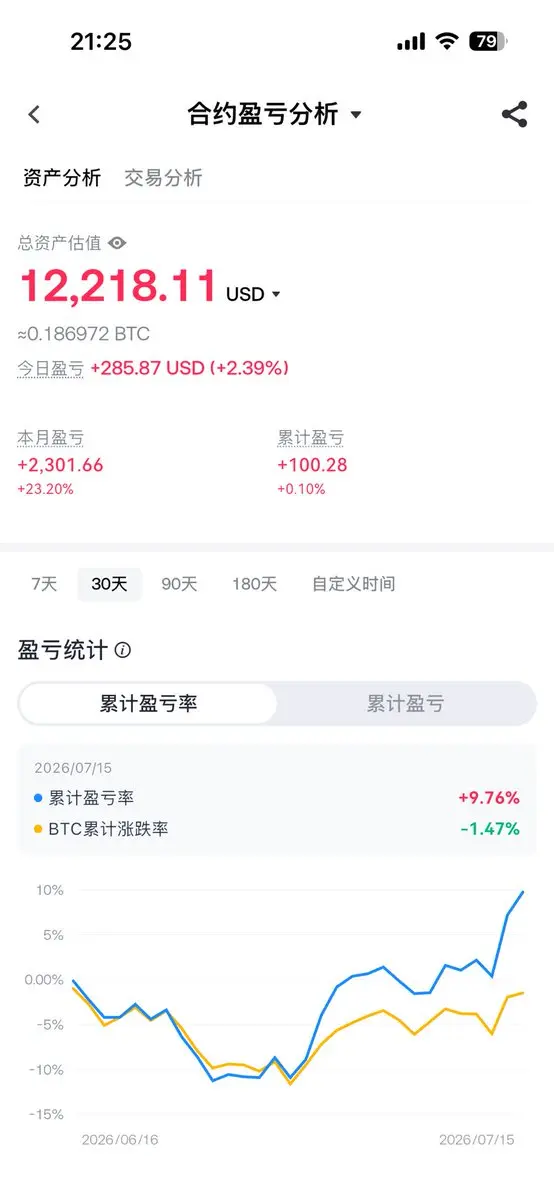The height and width of the screenshot is (1200, 554).
Task: Tap the Wi-Fi icon in status bar
Action: pos(446,41)
